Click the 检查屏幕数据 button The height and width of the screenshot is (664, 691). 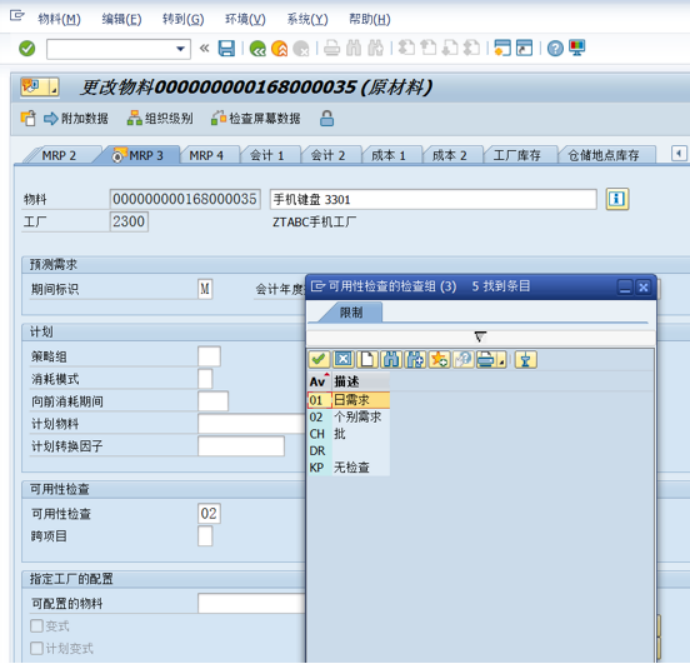coord(256,119)
